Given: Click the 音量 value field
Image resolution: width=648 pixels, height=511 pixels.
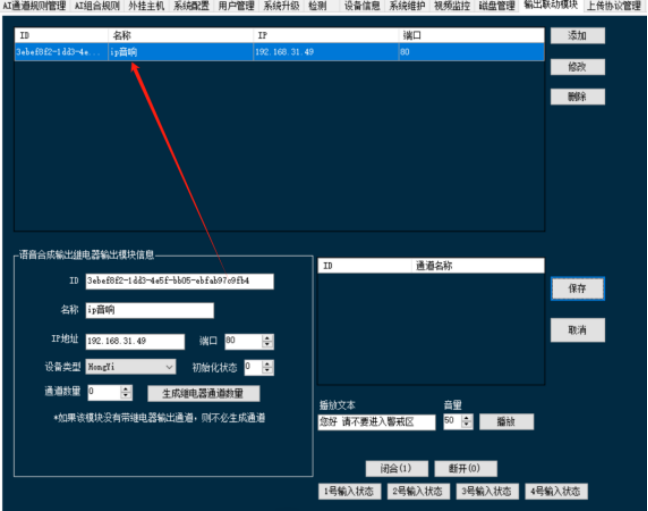Looking at the screenshot, I should point(452,422).
